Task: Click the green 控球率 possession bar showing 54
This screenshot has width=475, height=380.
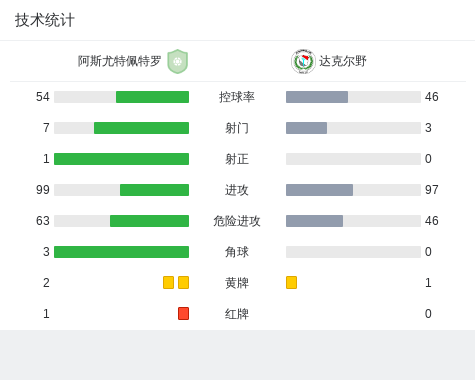Action: pos(152,97)
